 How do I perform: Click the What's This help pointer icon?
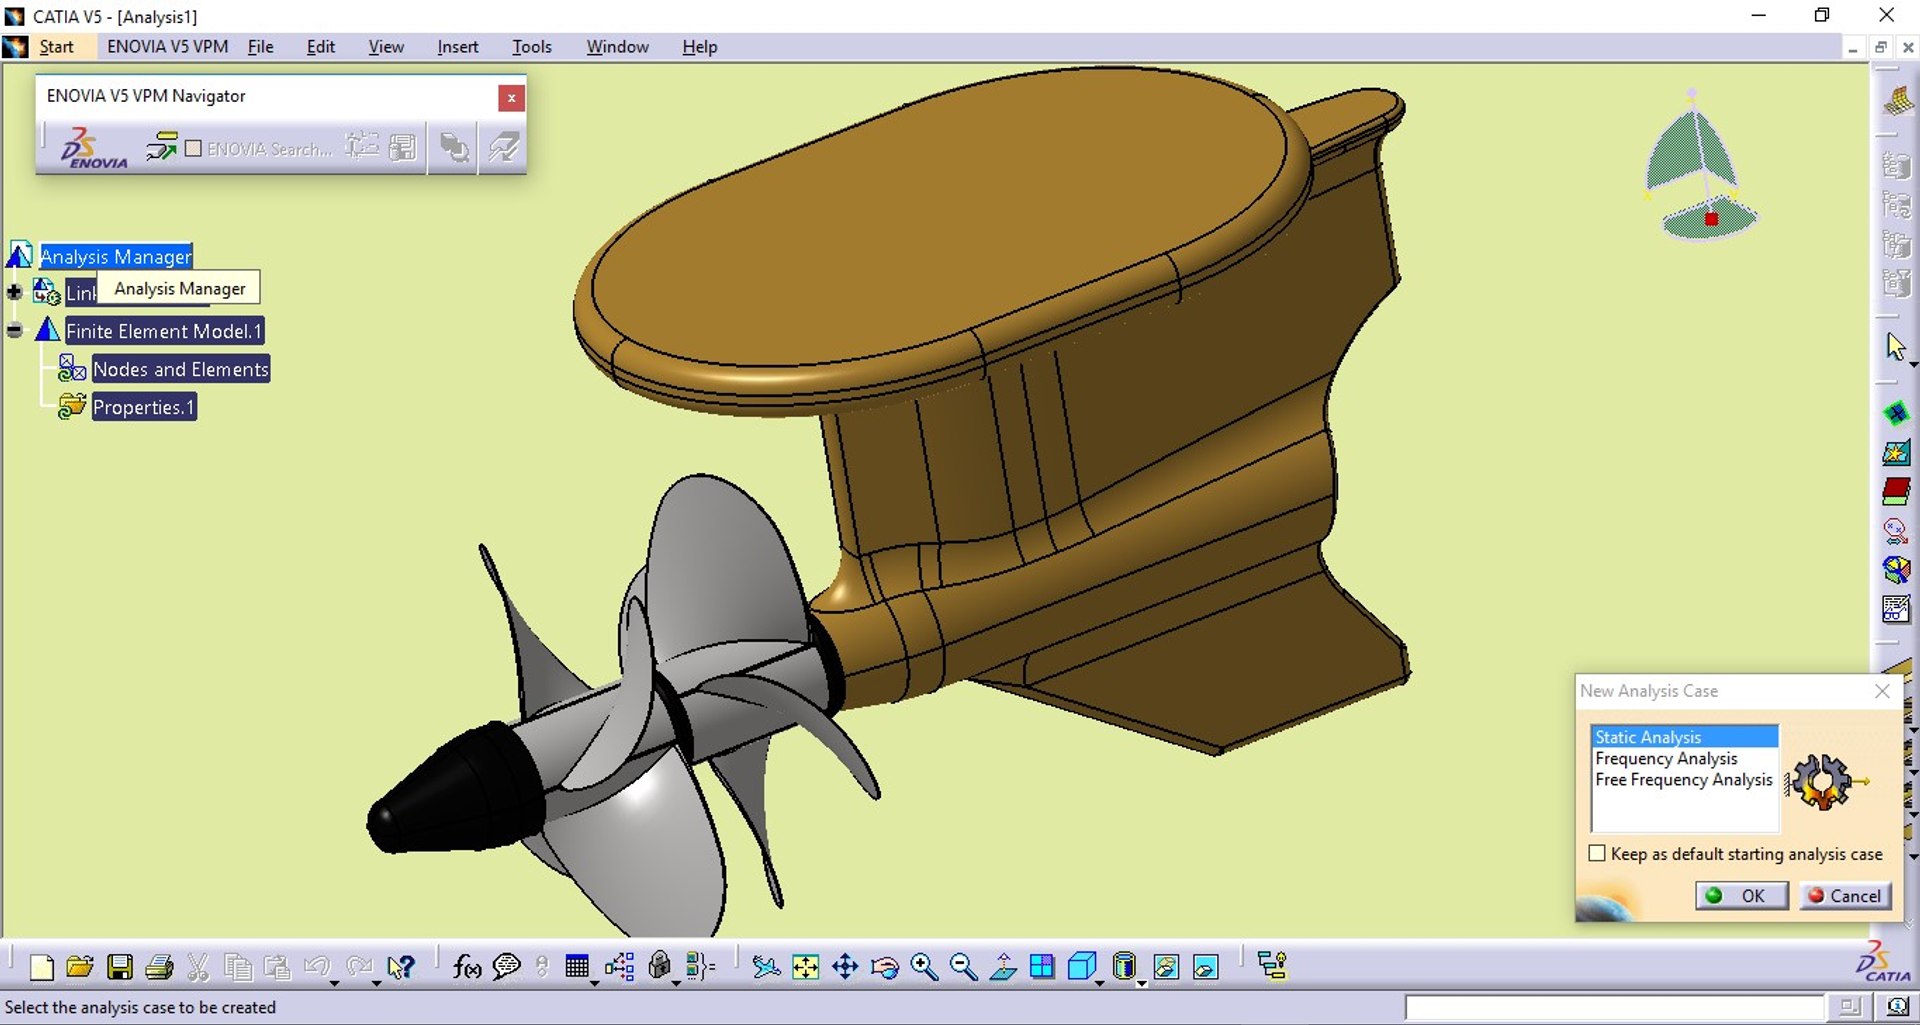400,967
